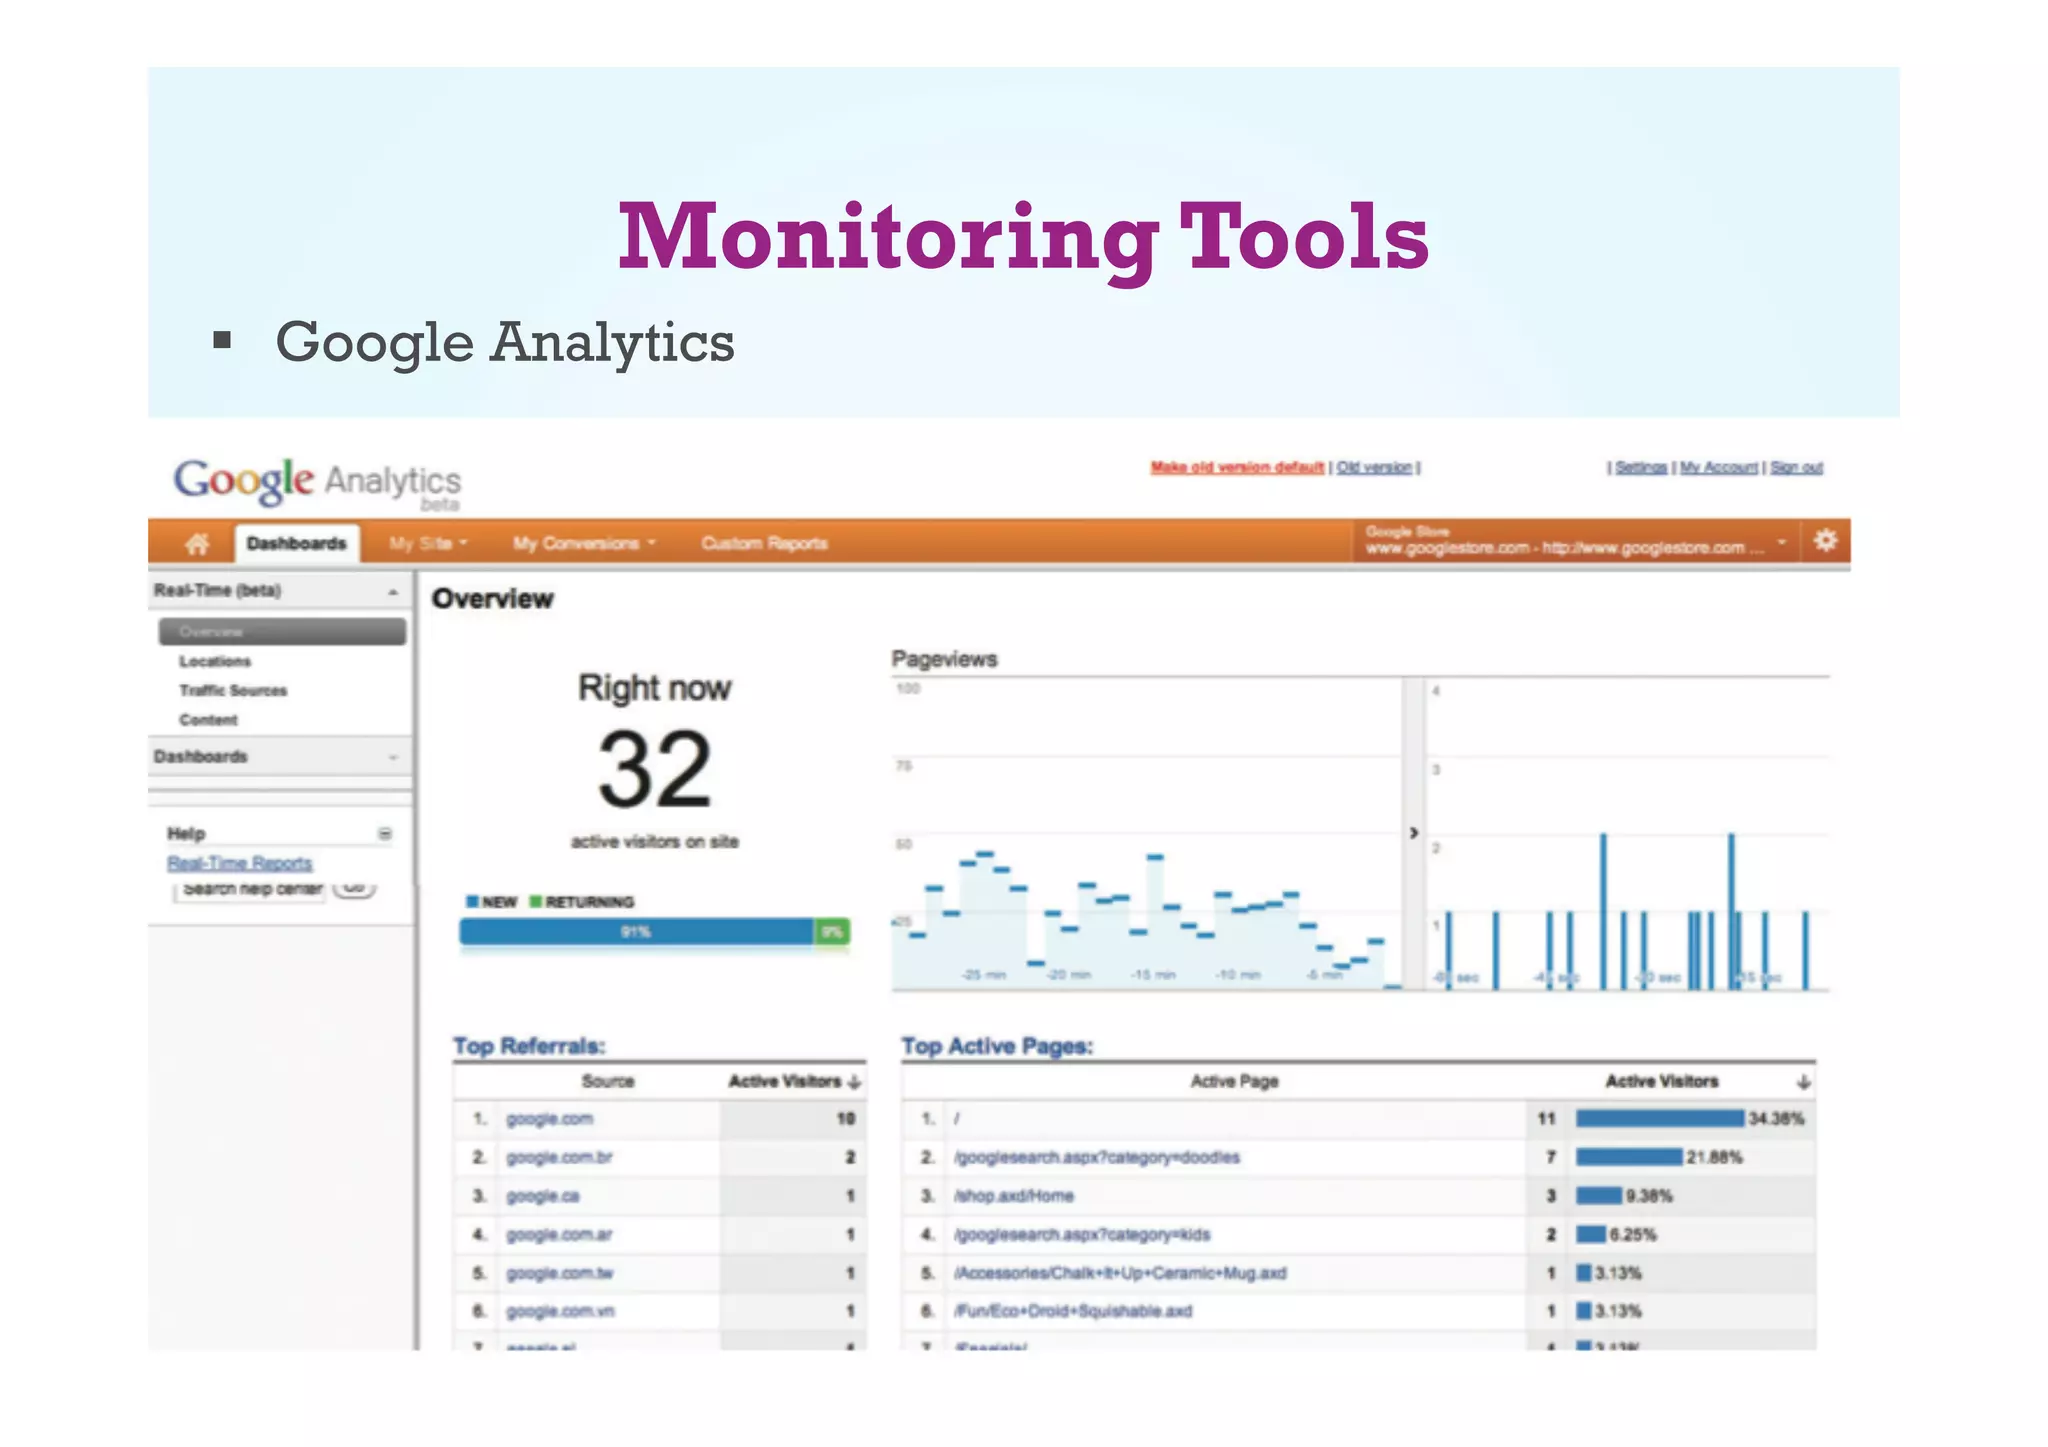The image size is (2048, 1447).
Task: Open the google.com.vn referral source
Action: pyautogui.click(x=560, y=1311)
